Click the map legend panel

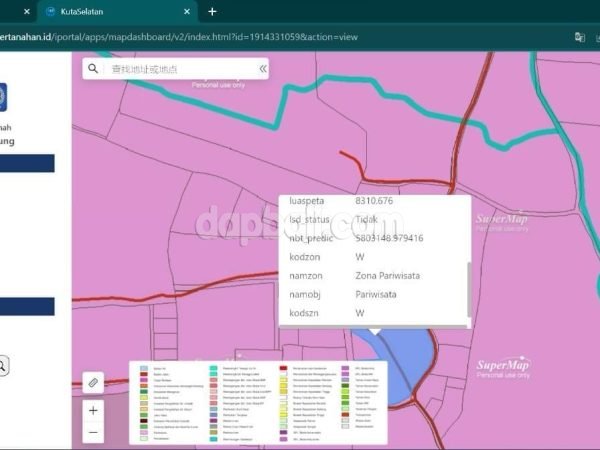[257, 402]
